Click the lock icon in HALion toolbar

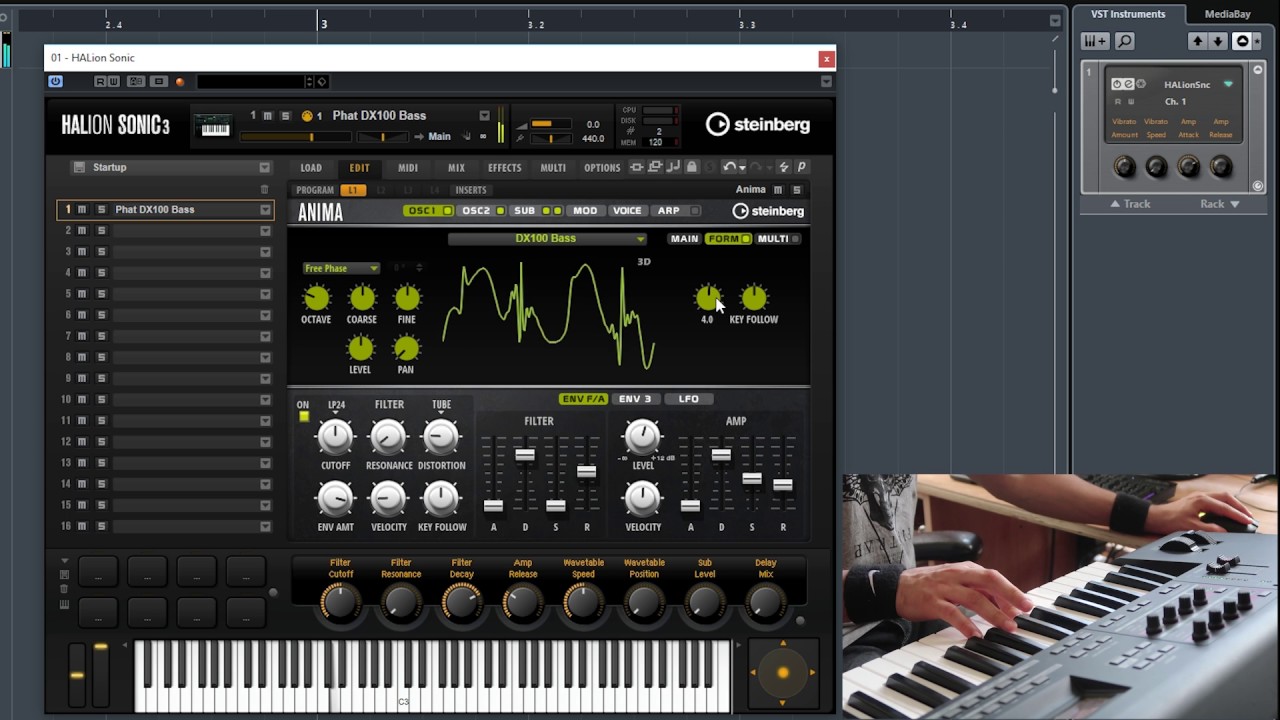[x=692, y=167]
